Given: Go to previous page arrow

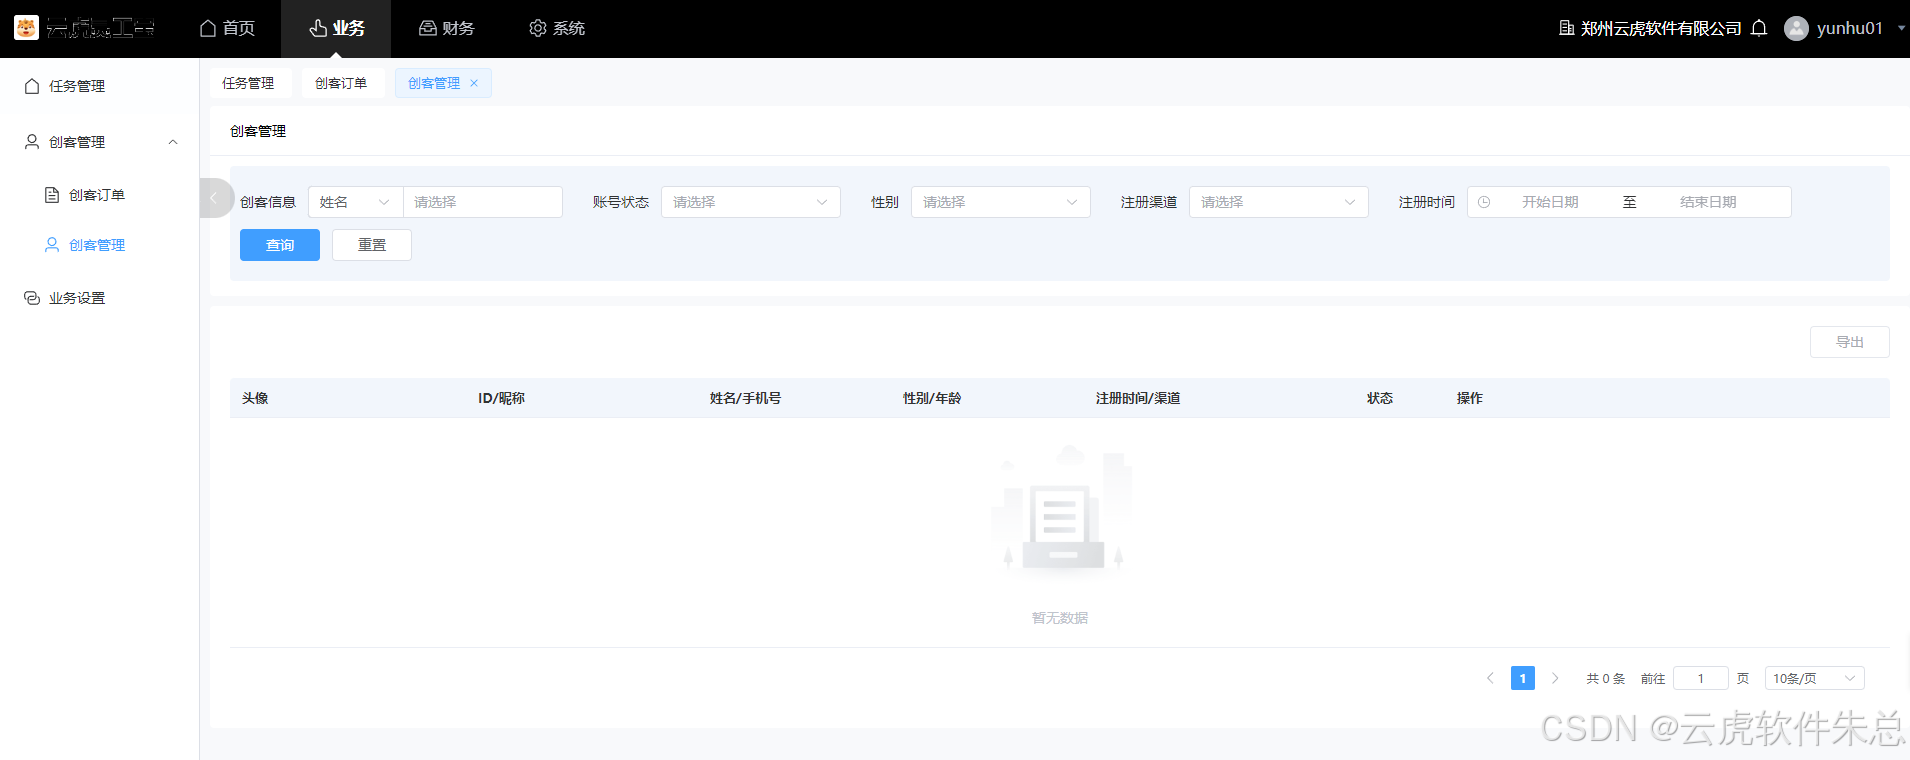Looking at the screenshot, I should [x=1490, y=678].
